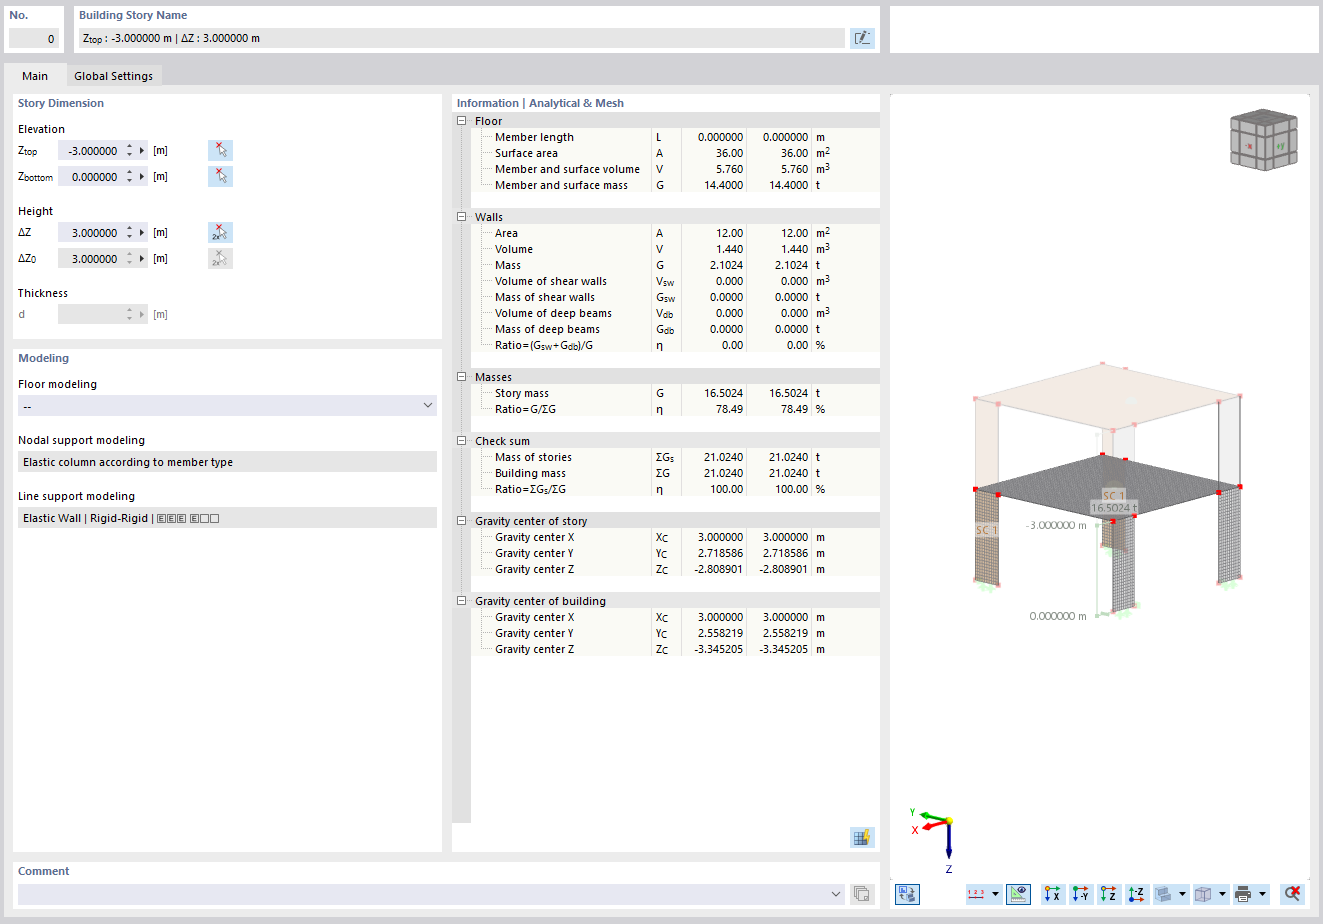Screen dimensions: 1323x924
Task: Click the '-3.000000 m' elevation label in preview
Action: [1056, 525]
